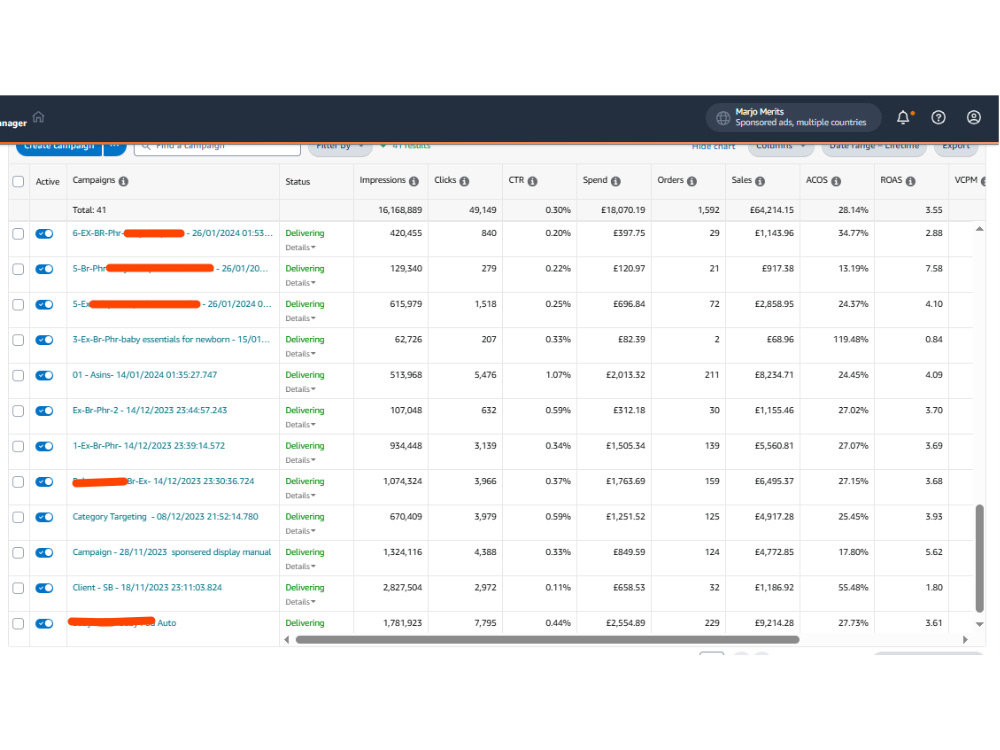Click the horizontal scrollbar thumb under table
Viewport: 1000px width, 750px height.
click(x=547, y=640)
